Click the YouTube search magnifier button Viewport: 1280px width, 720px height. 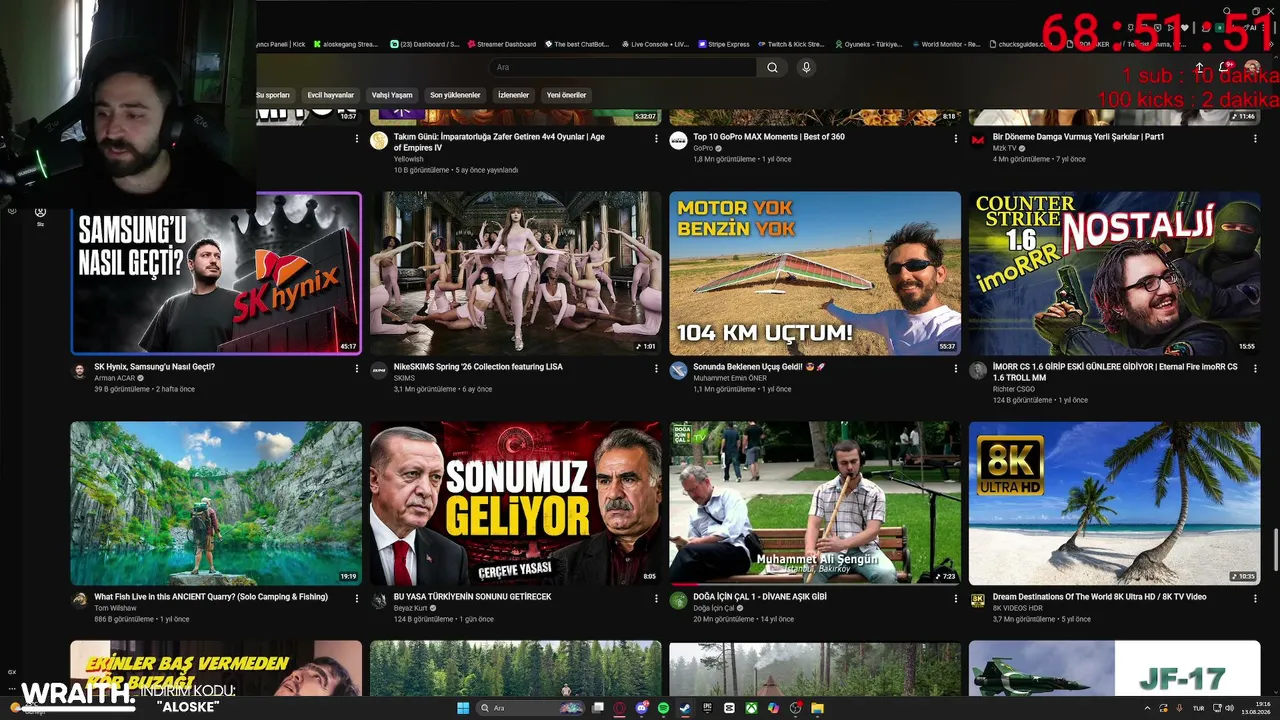tap(772, 67)
